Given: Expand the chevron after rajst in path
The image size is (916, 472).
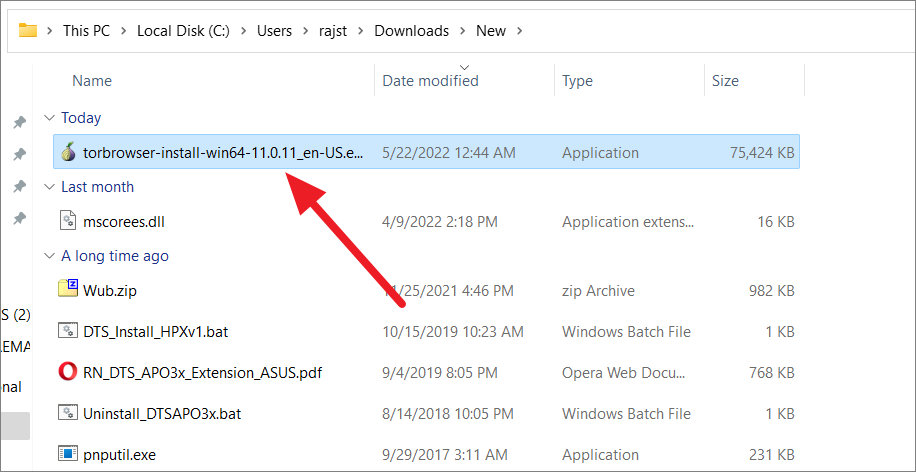Looking at the screenshot, I should [360, 31].
